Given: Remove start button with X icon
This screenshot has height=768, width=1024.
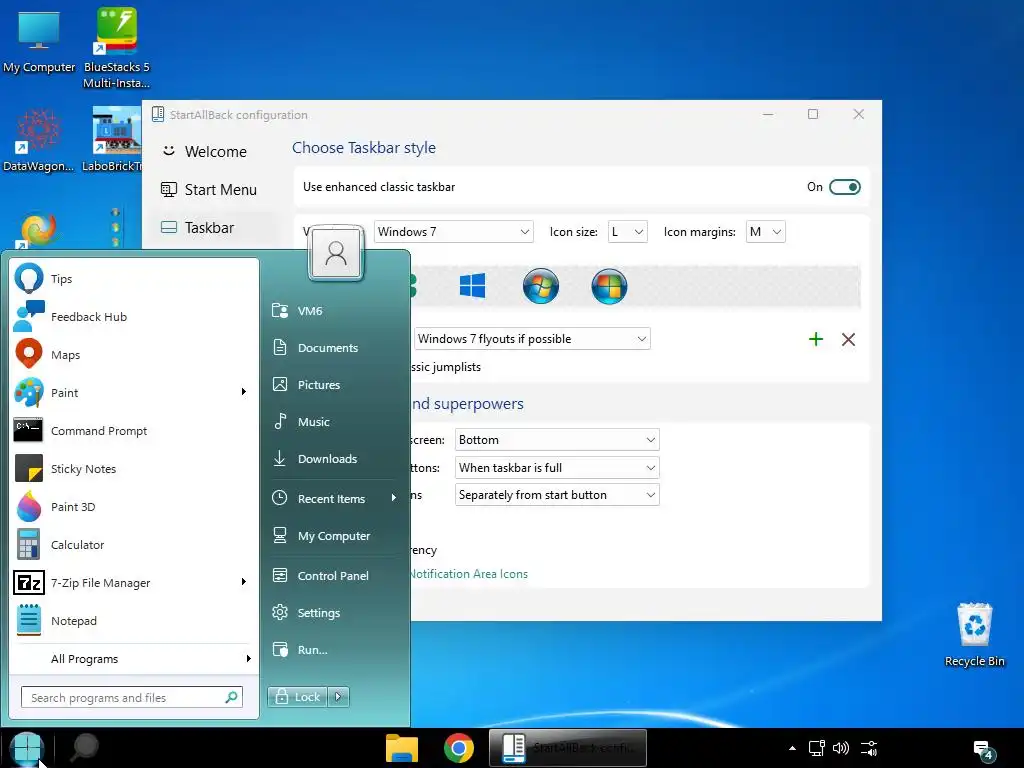Looking at the screenshot, I should click(848, 339).
